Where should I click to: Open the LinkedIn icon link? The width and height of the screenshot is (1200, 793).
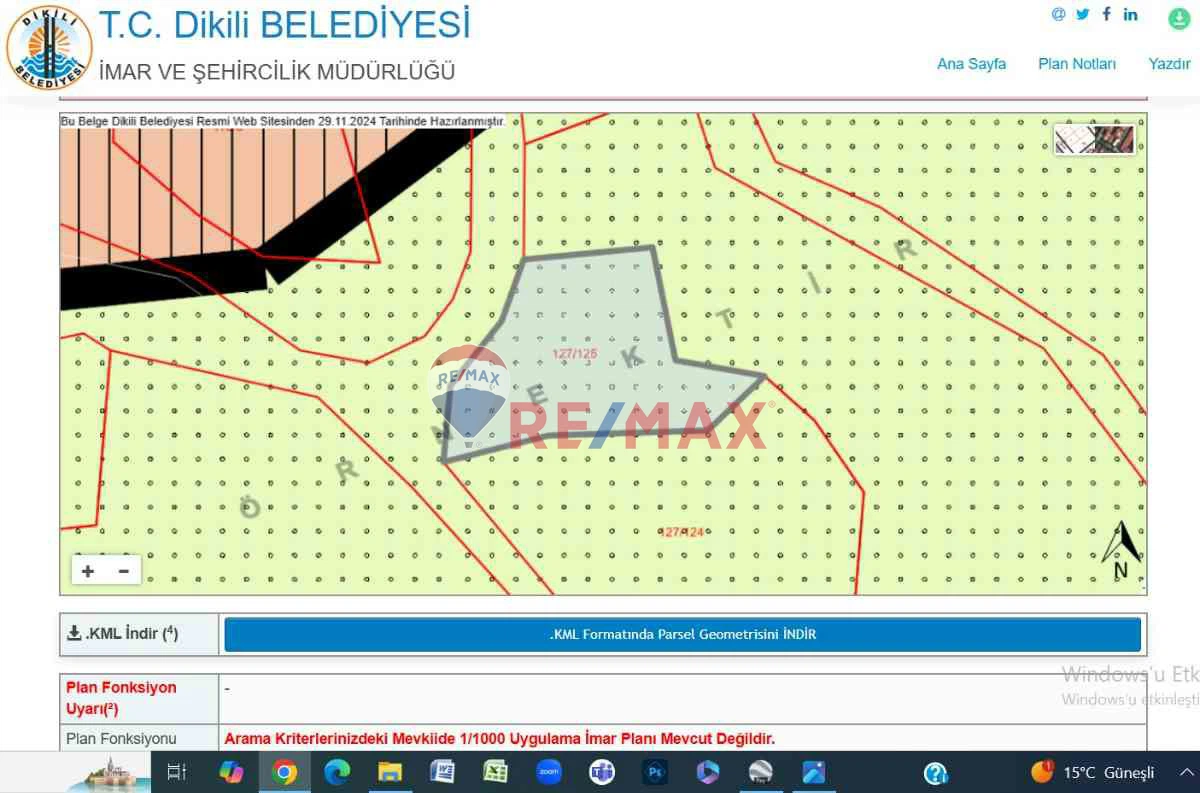pos(1131,14)
